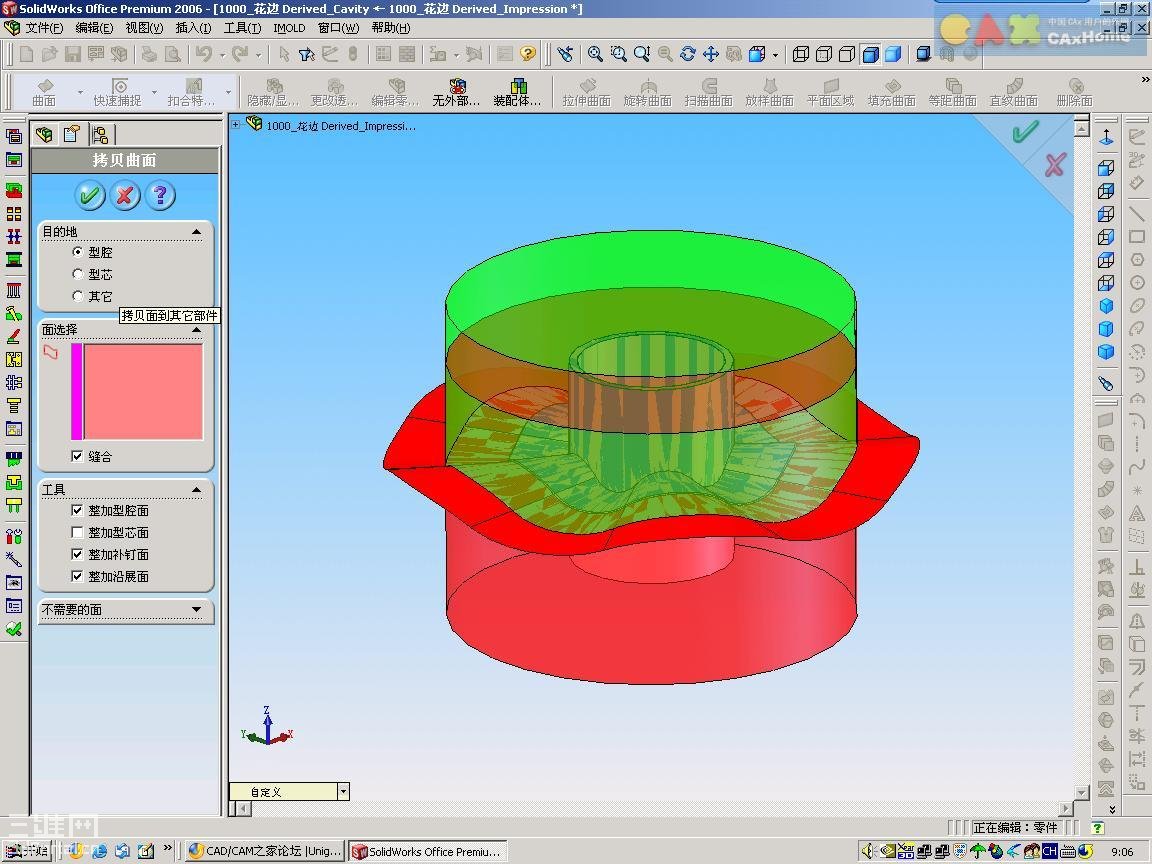Toggle the 缝合 checkbox
1152x864 pixels.
click(77, 456)
